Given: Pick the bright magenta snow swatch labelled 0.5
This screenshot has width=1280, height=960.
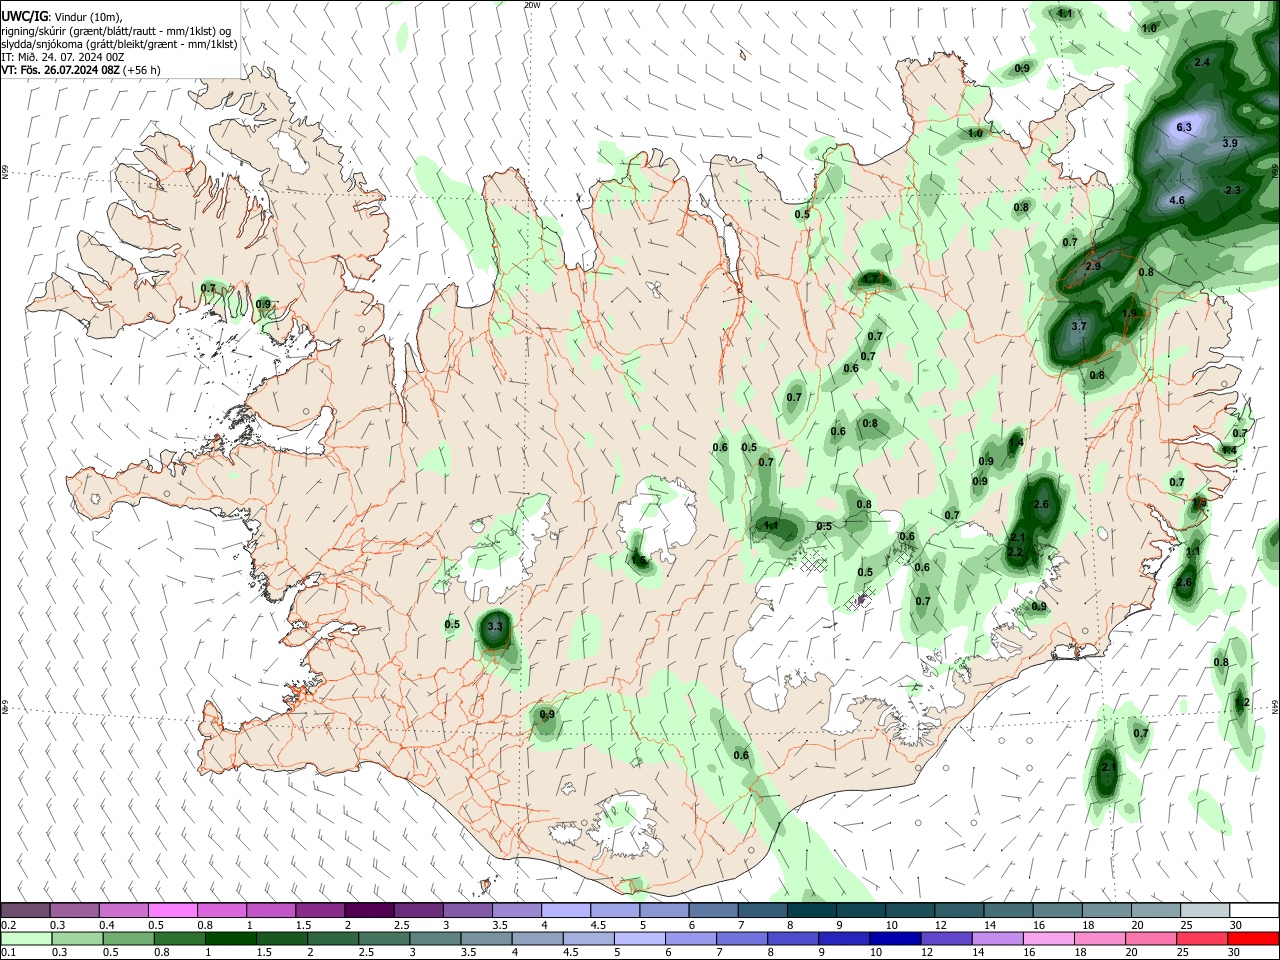Looking at the screenshot, I should pos(172,911).
